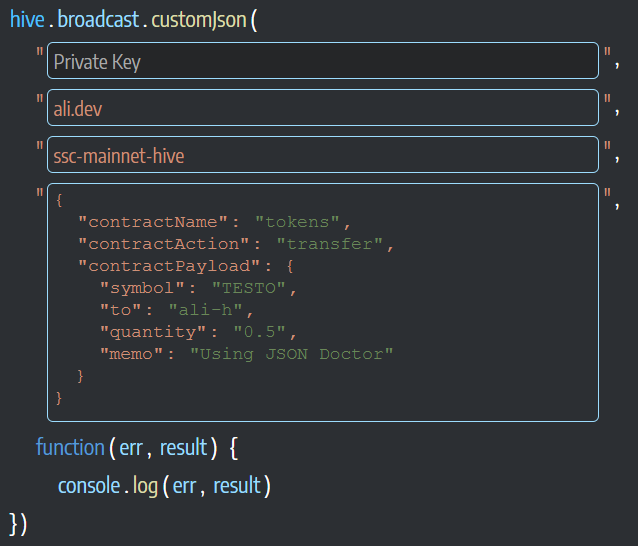Place cursor at final closing brace of JSON
638x546 pixels.
[59, 398]
